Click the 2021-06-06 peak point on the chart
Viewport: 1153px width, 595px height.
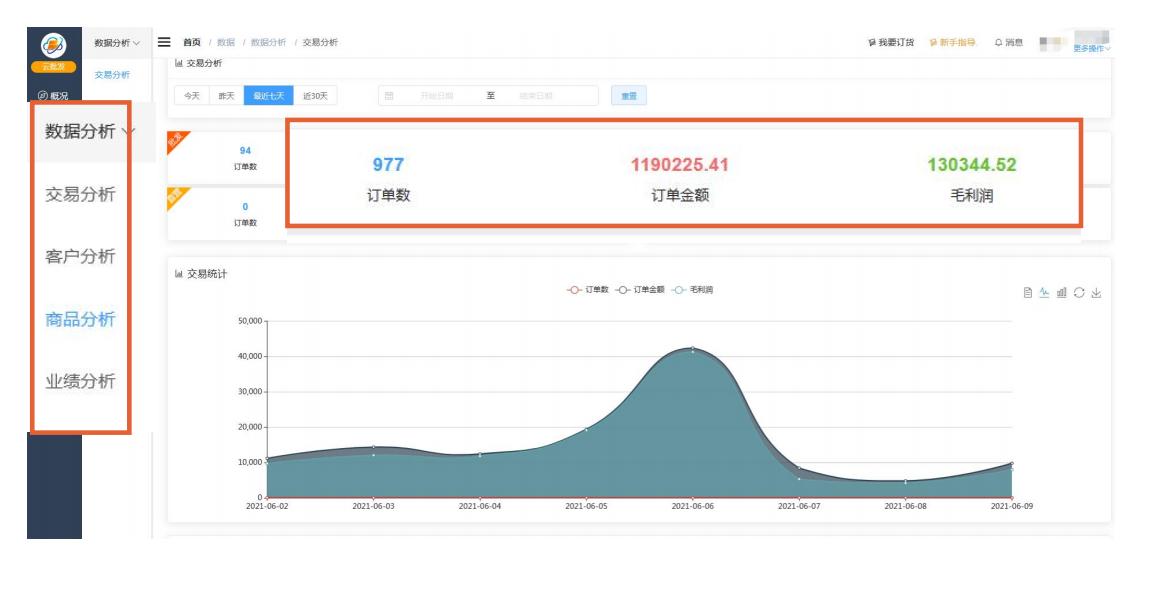point(691,350)
